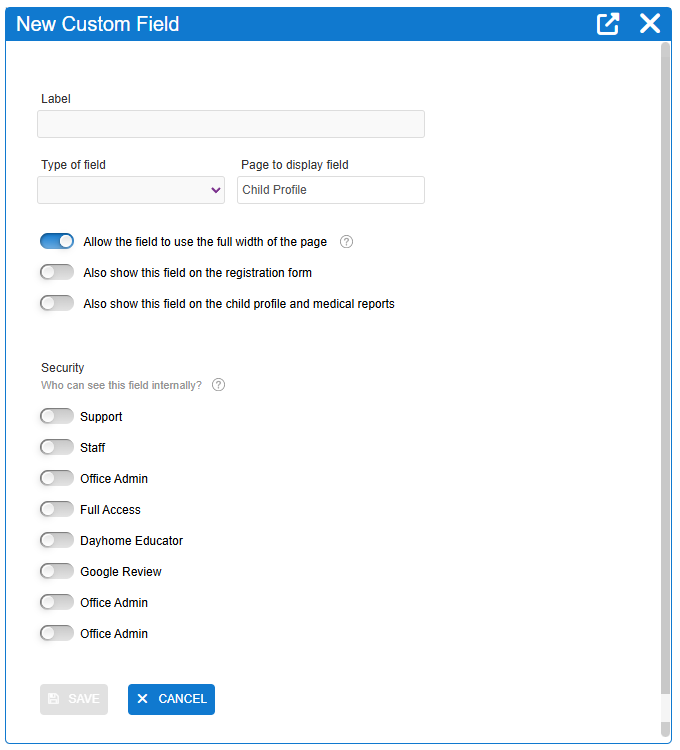The image size is (680, 750).
Task: Click help icon next to Security question
Action: [219, 385]
